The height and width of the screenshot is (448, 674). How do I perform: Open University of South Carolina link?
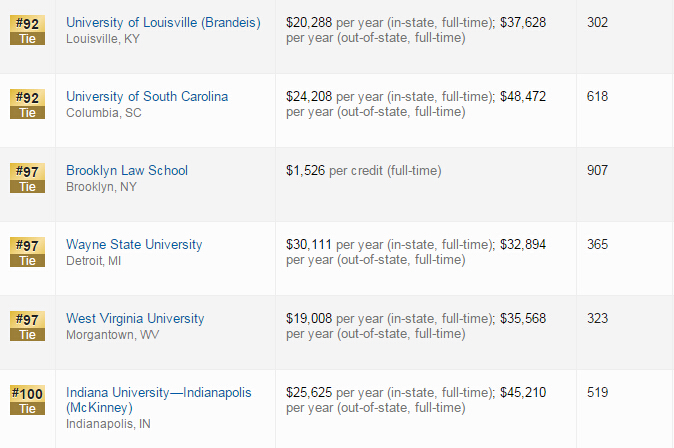click(147, 96)
